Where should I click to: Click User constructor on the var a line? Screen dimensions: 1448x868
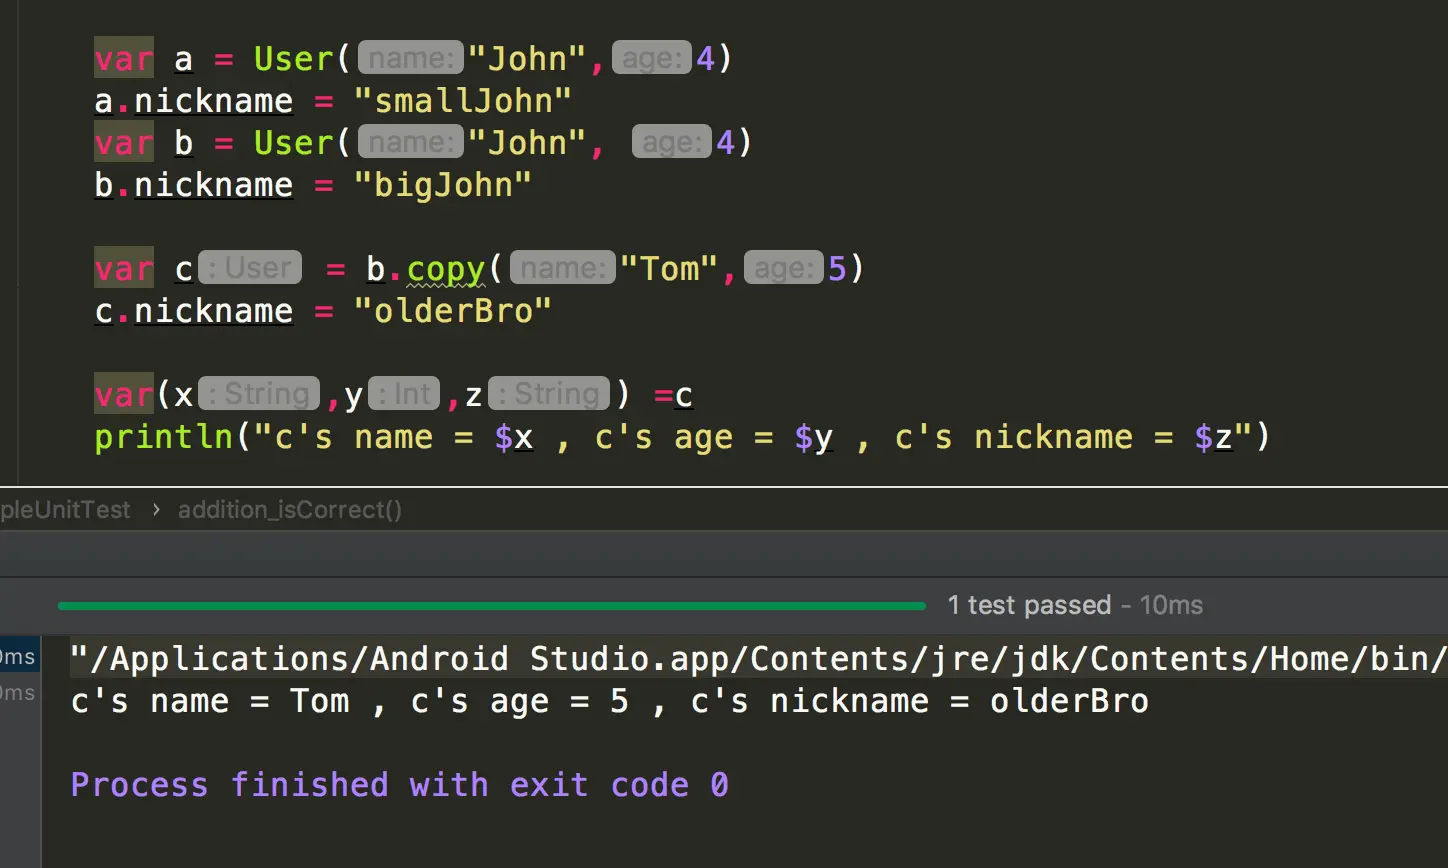pos(293,59)
